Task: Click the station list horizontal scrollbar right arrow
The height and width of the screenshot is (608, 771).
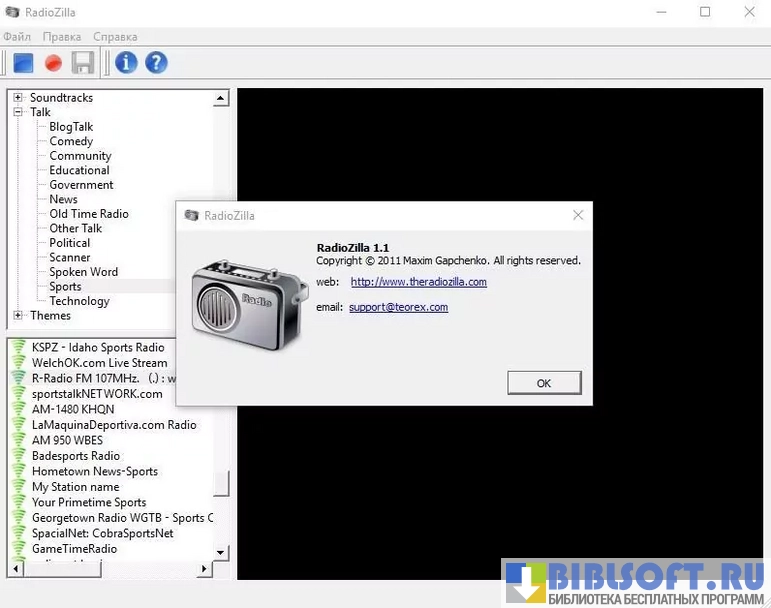Action: (x=205, y=569)
